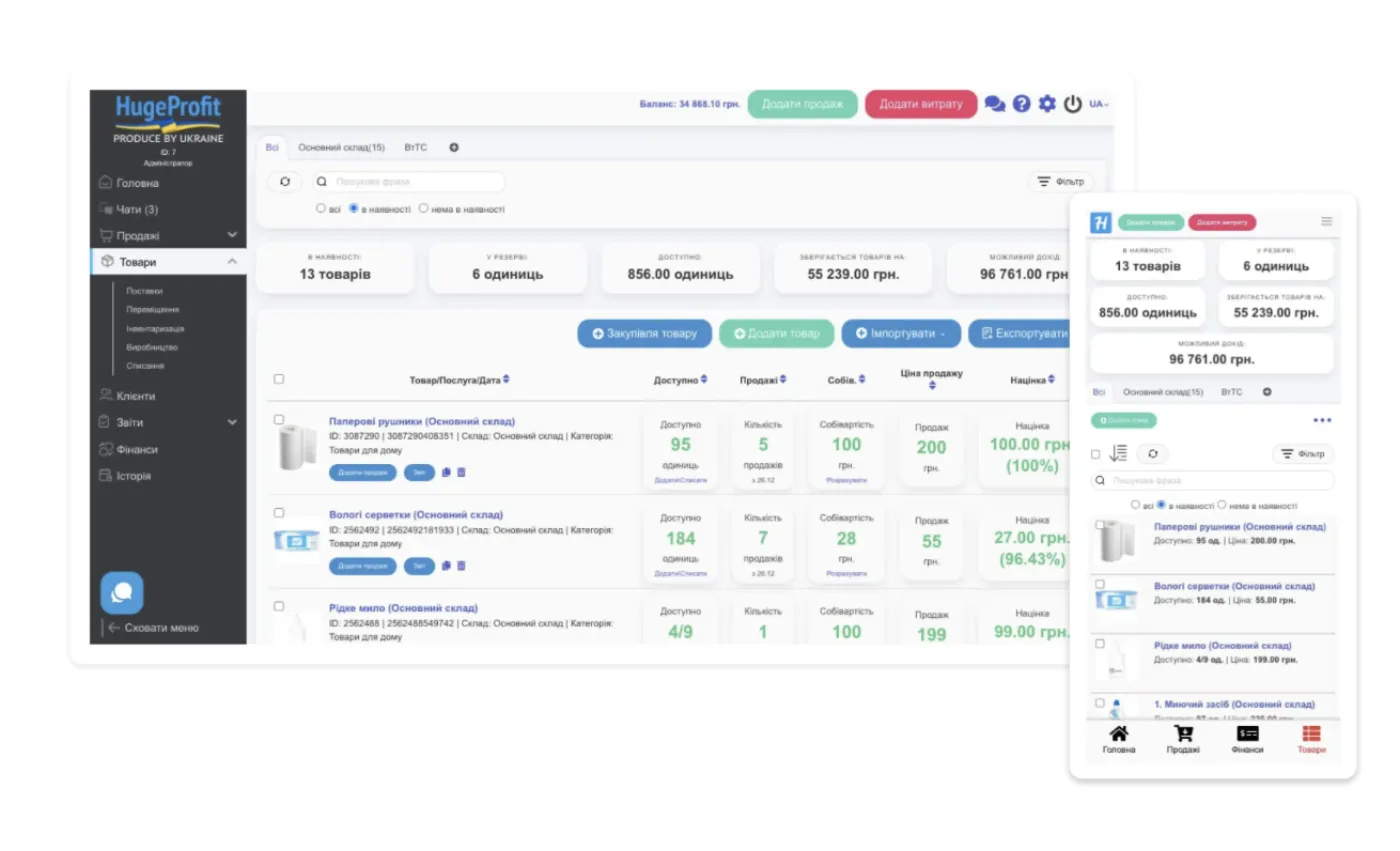This screenshot has width=1400, height=851.
Task: Open settings via the gear icon
Action: point(1047,104)
